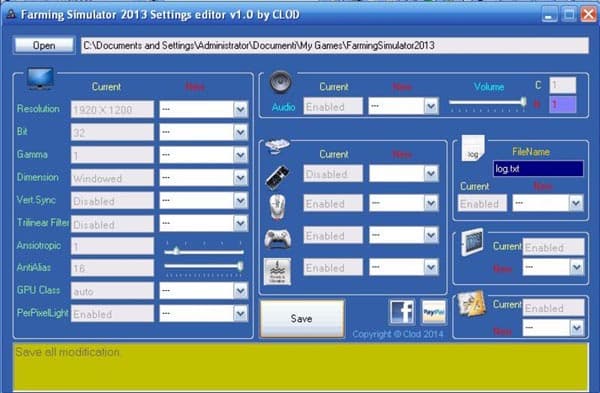Click the current volume C value field
This screenshot has height=393, width=600.
tap(562, 85)
